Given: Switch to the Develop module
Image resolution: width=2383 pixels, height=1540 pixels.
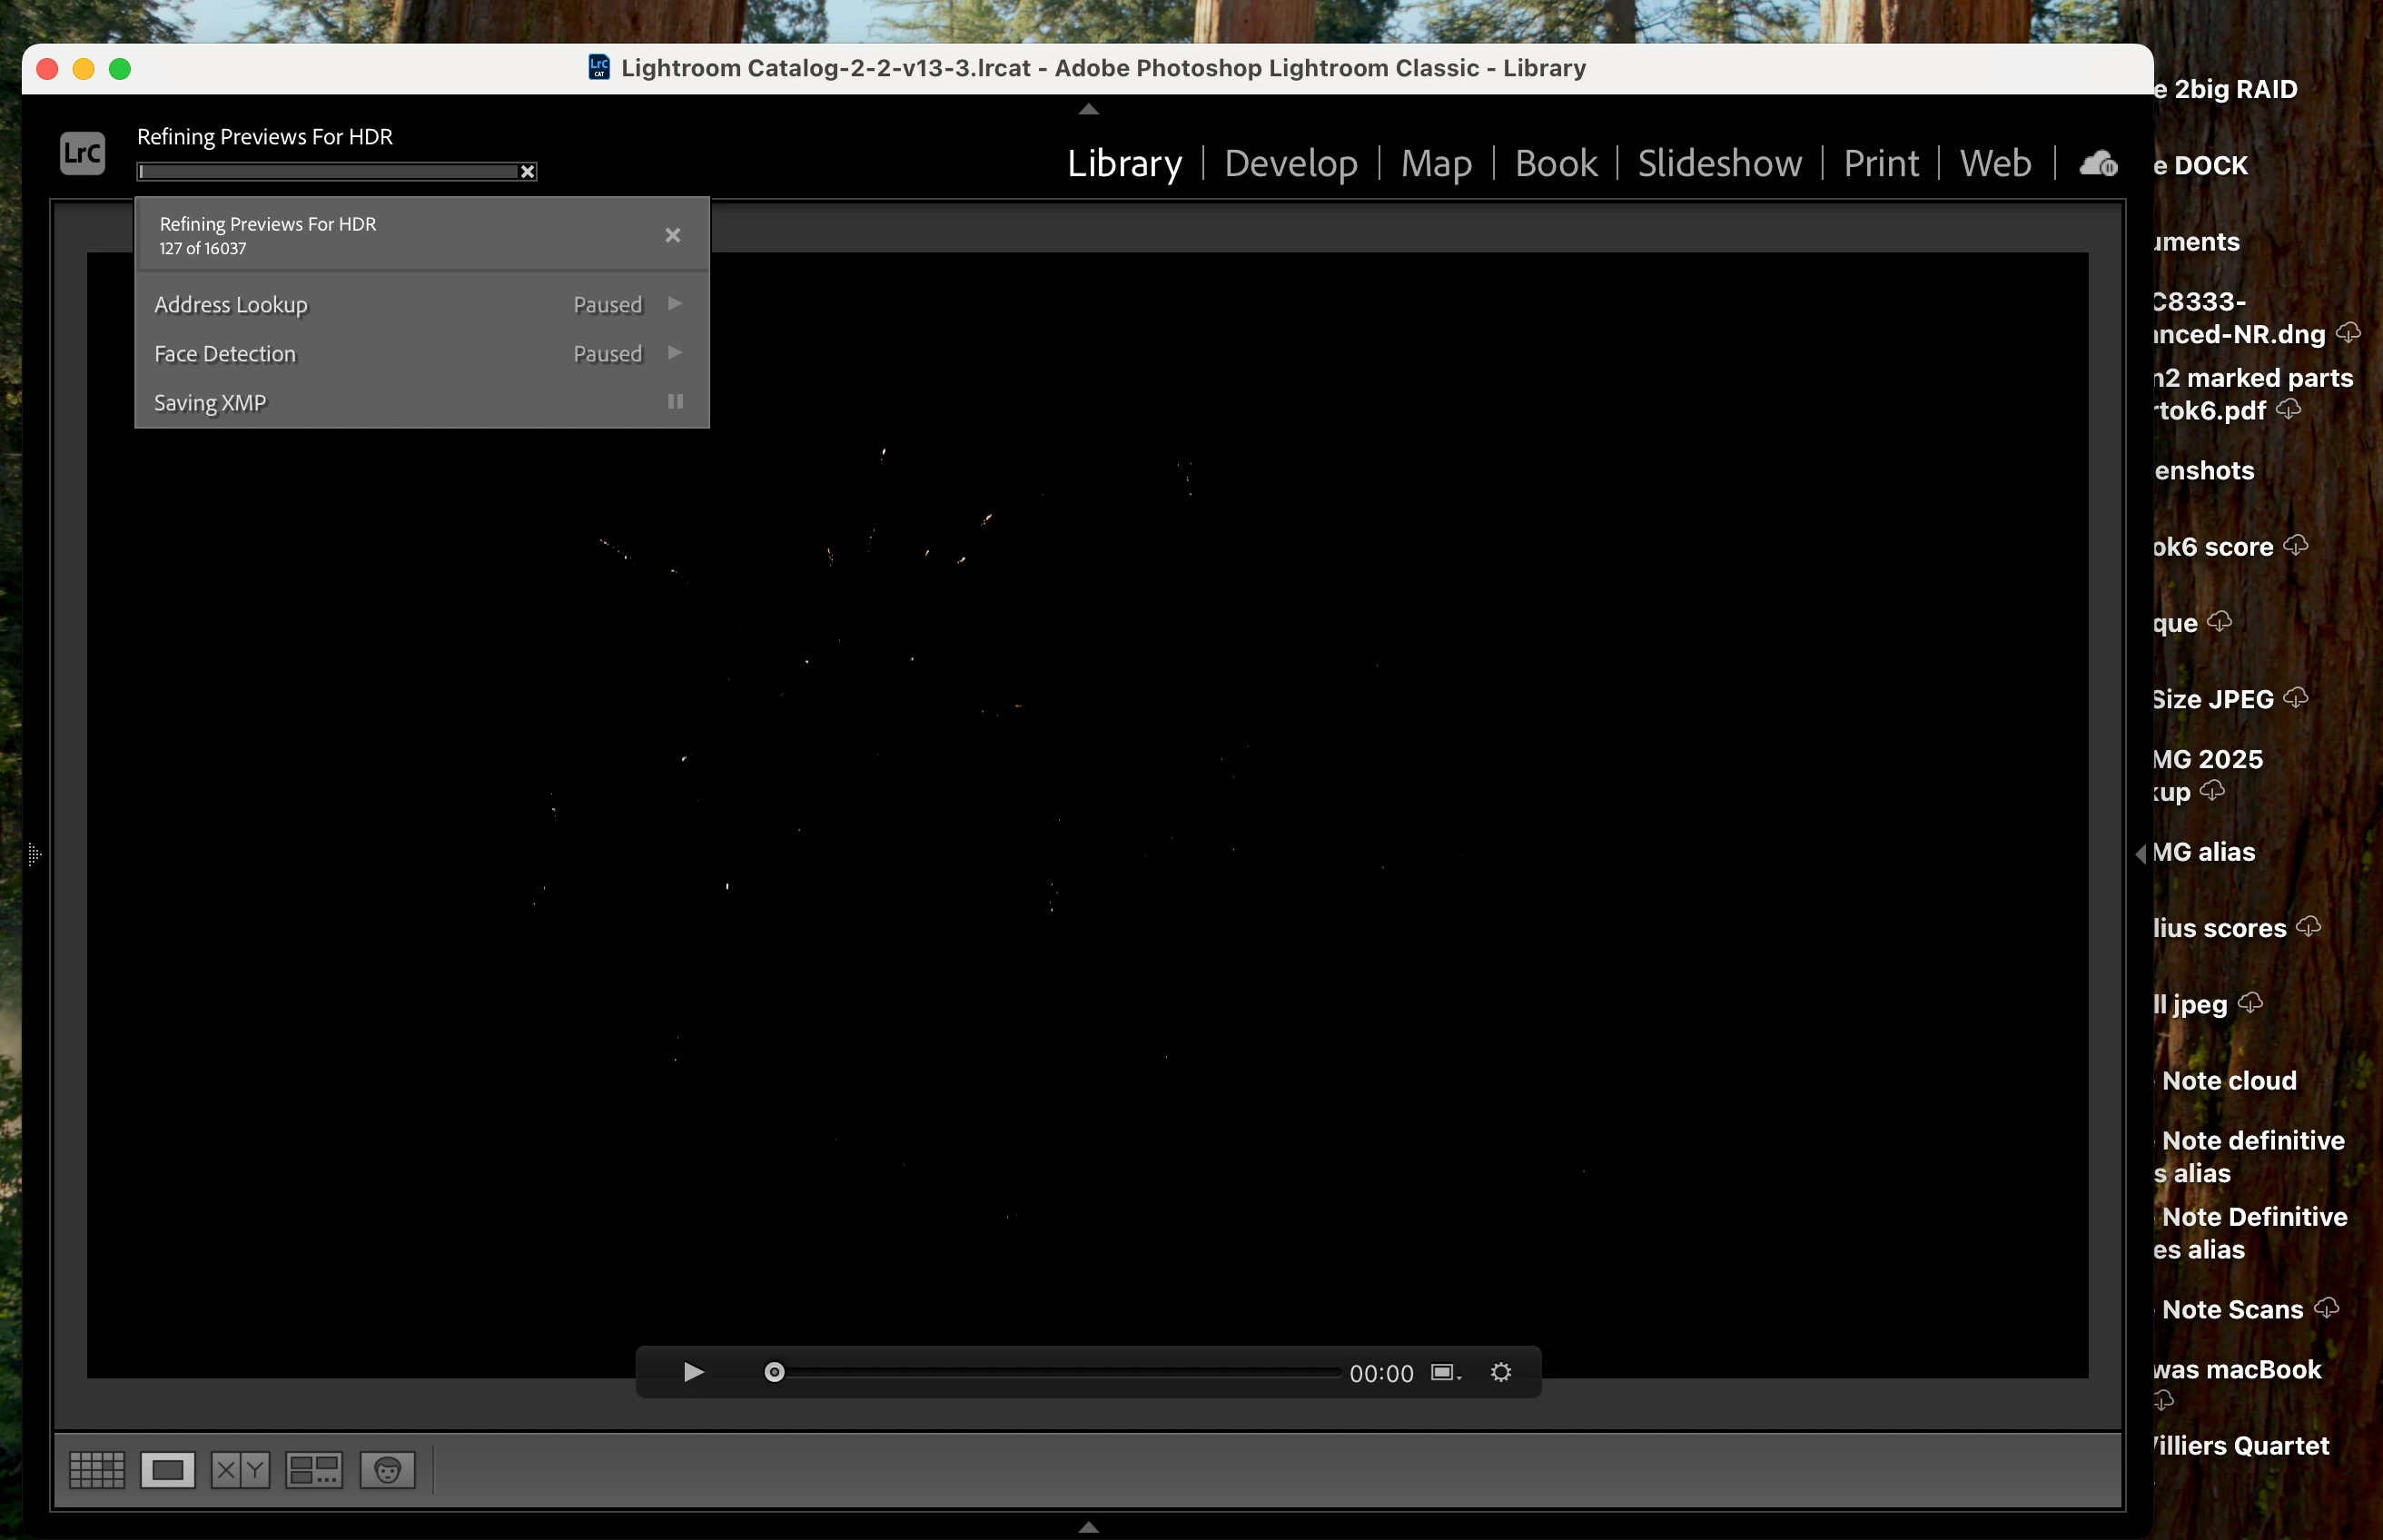Looking at the screenshot, I should (x=1290, y=163).
